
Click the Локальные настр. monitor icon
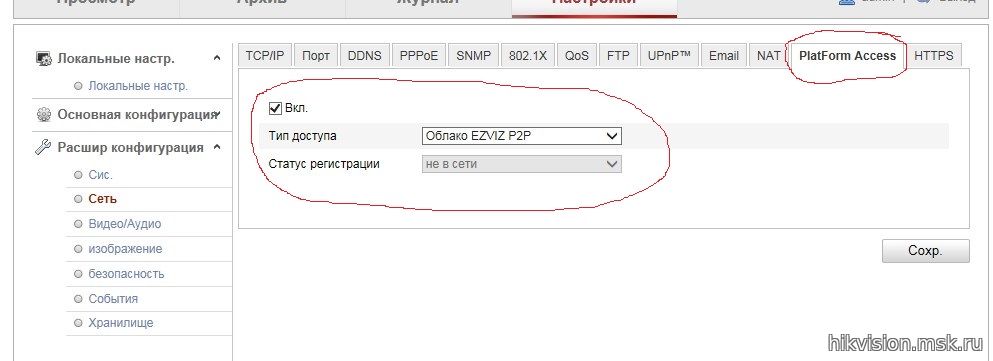coord(44,59)
